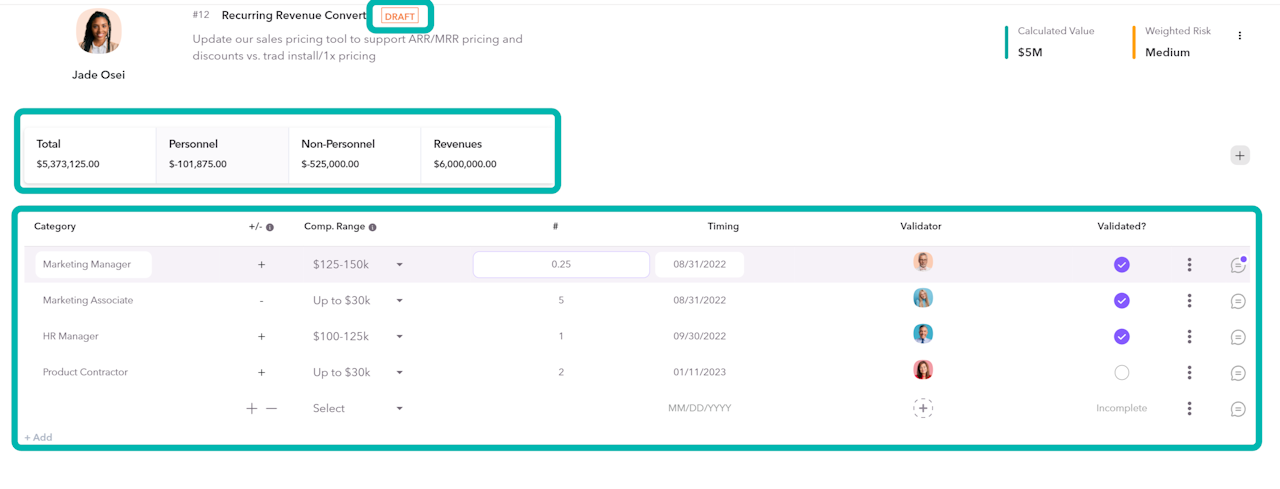Mark Product Contractor as validated

click(1122, 373)
